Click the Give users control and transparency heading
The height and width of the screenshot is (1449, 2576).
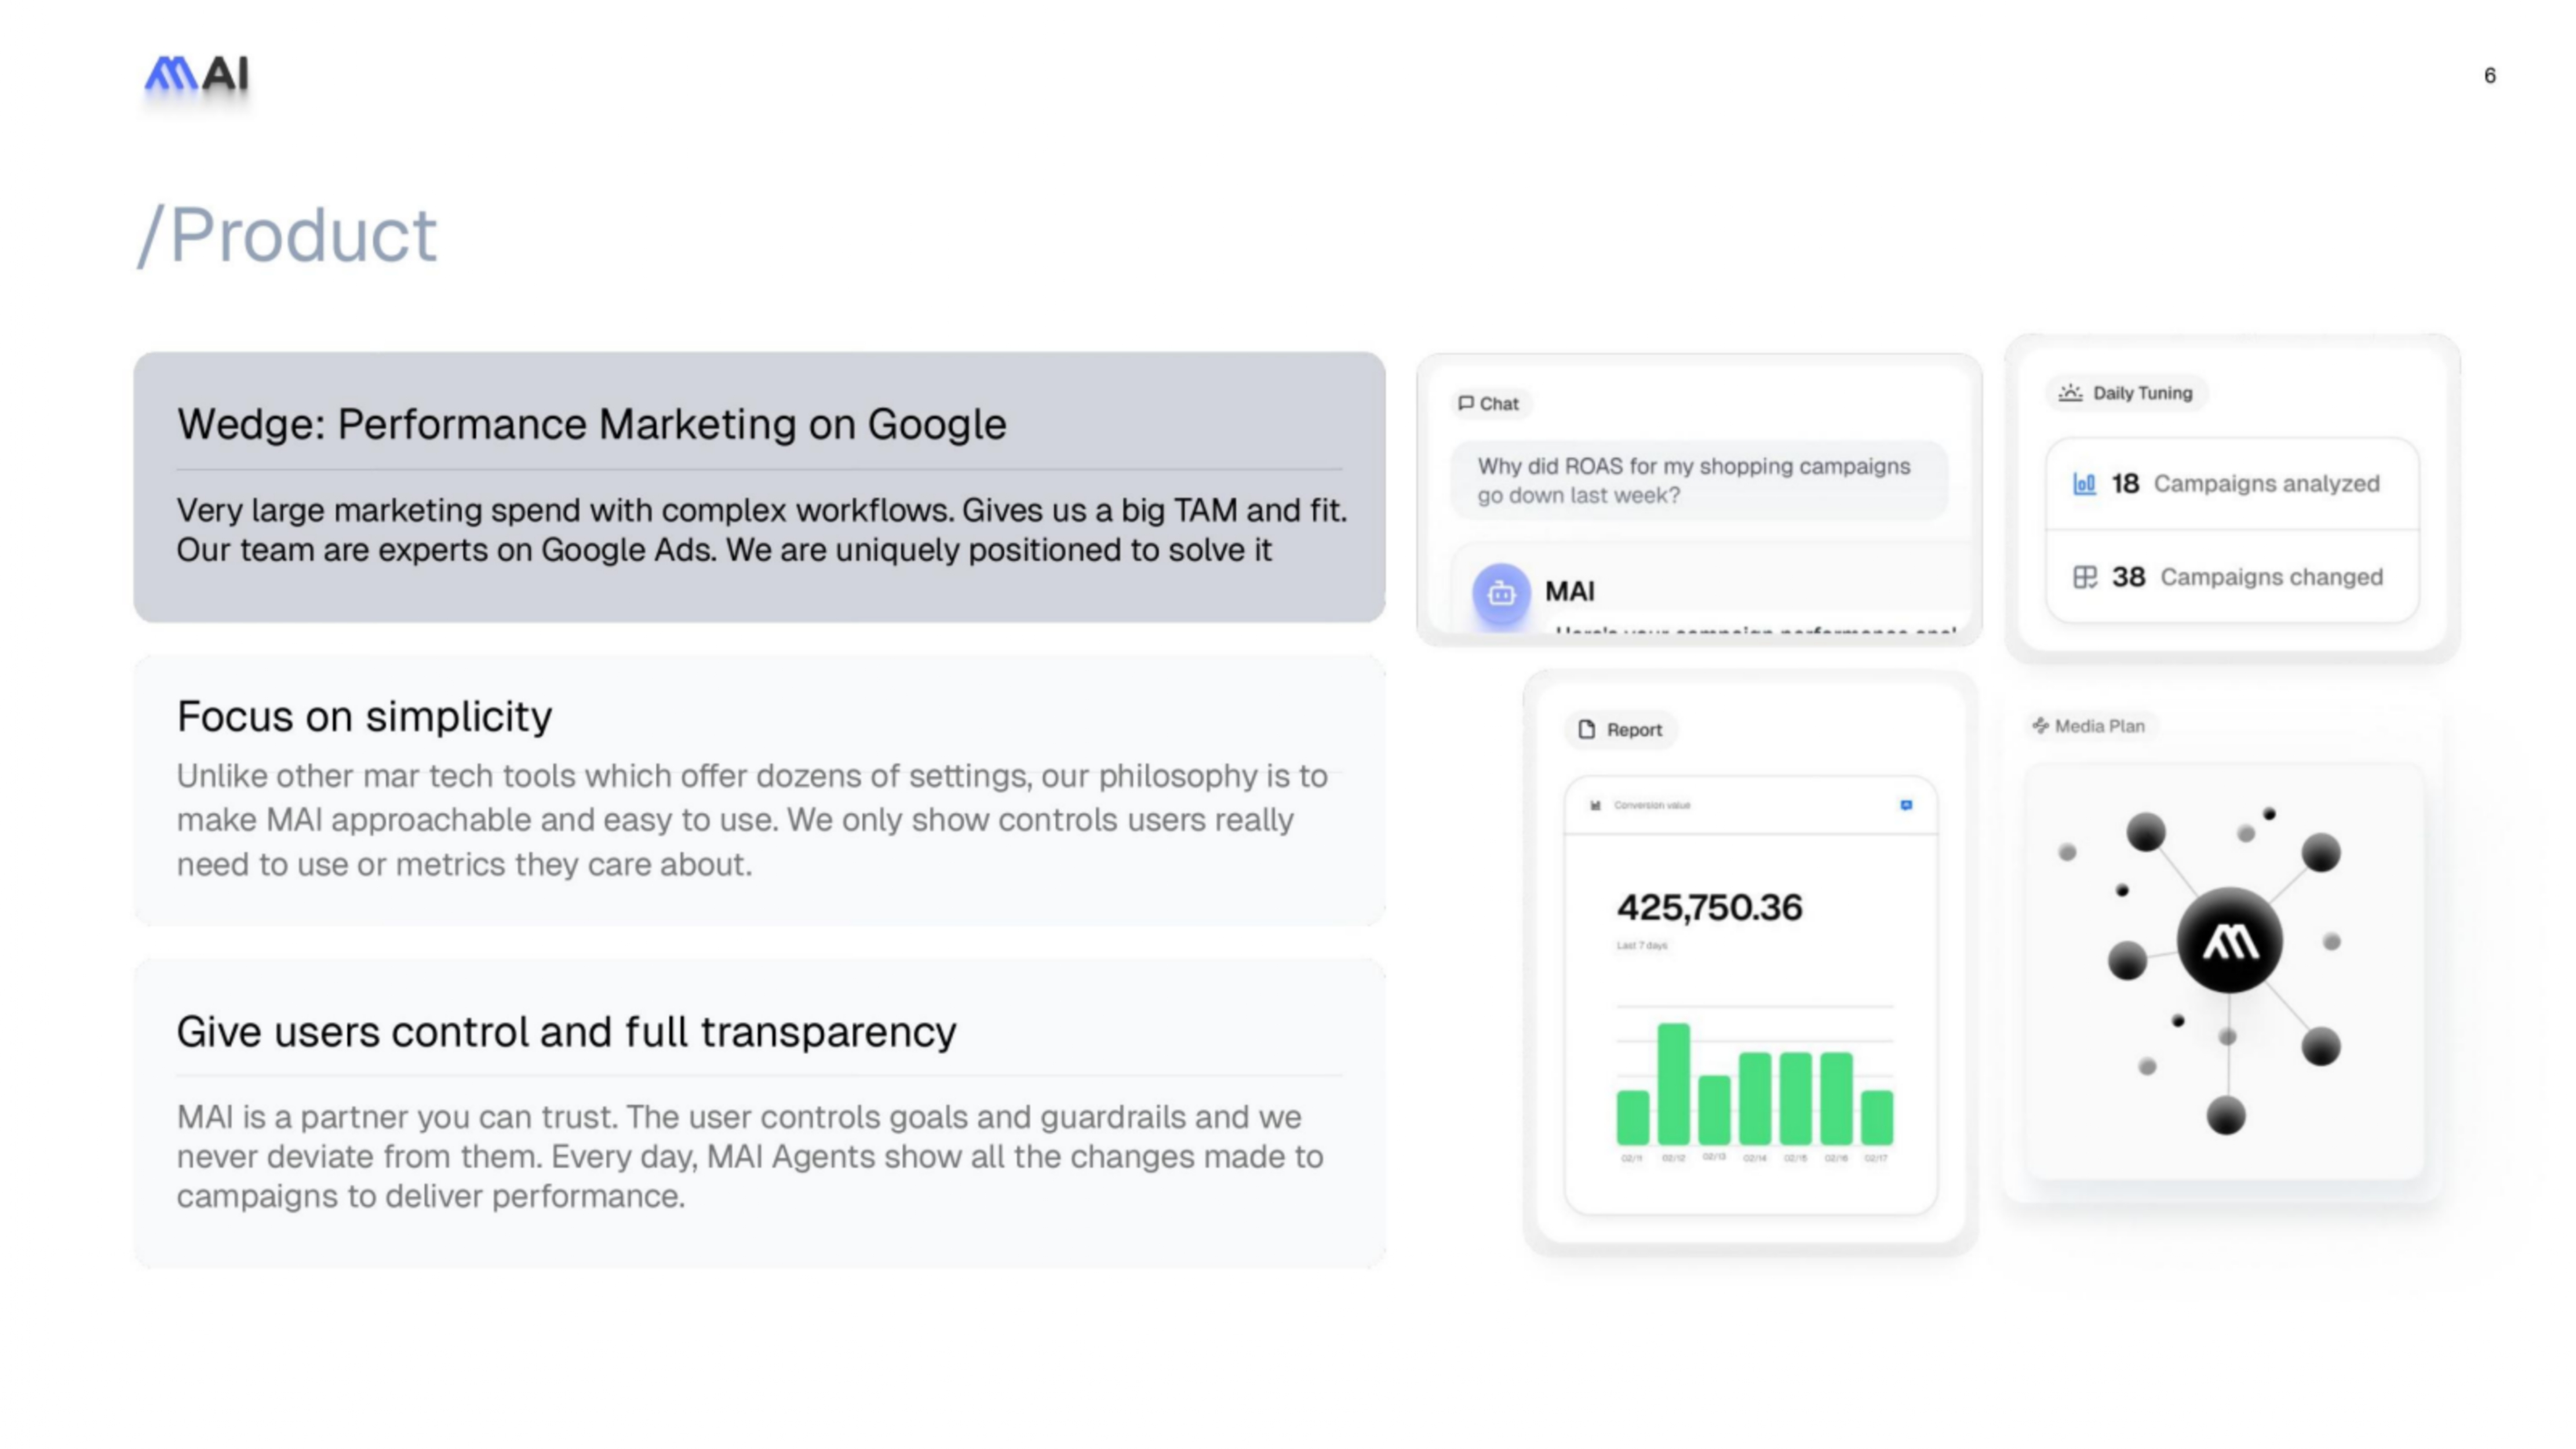click(x=566, y=1032)
